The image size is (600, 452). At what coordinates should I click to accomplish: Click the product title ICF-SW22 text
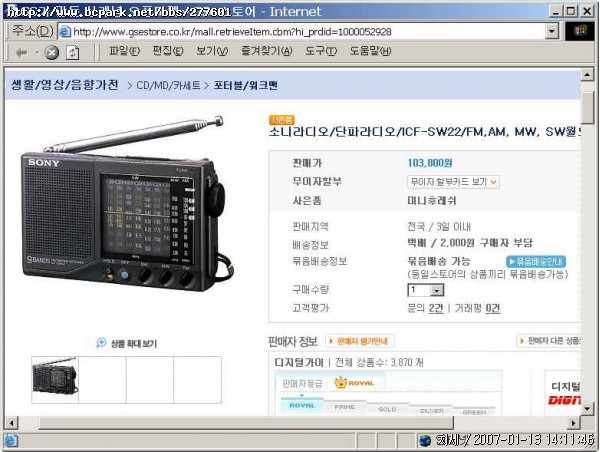click(424, 132)
